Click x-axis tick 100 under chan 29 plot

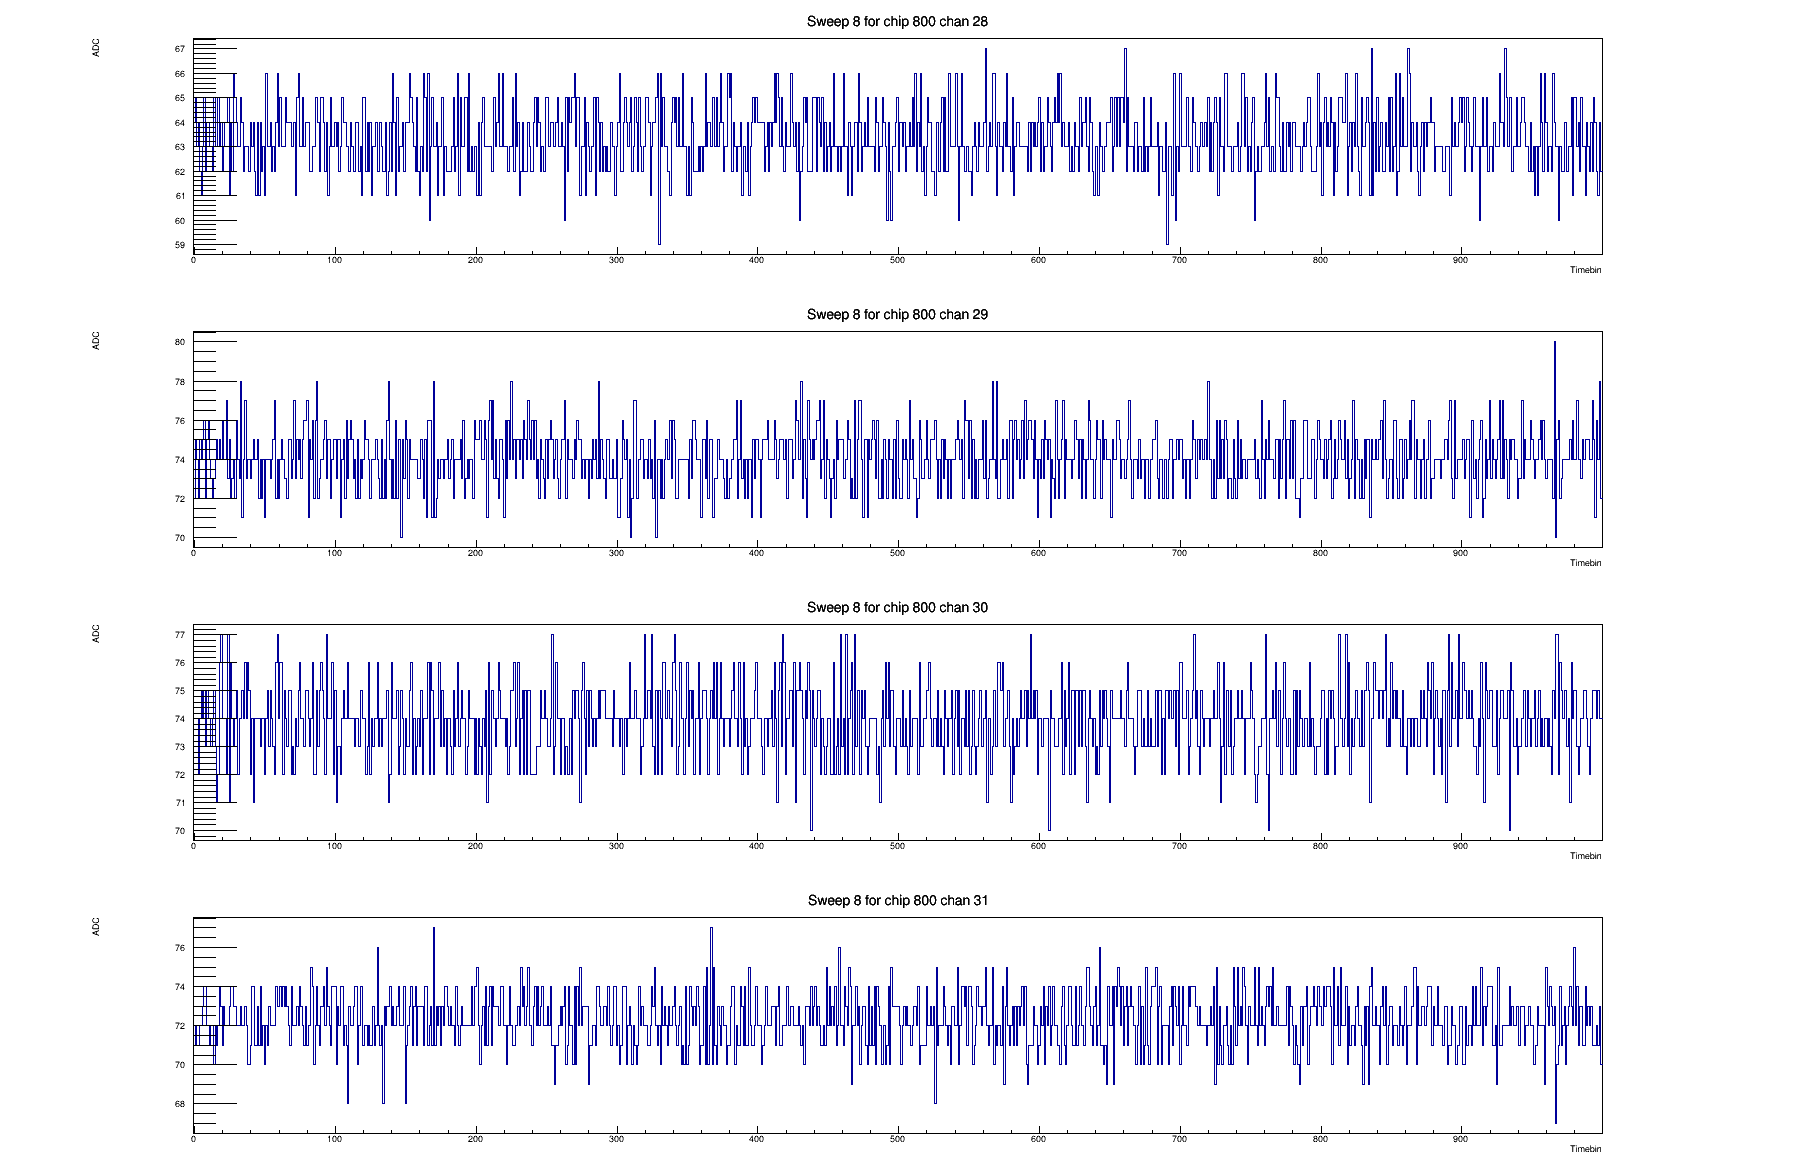click(334, 553)
